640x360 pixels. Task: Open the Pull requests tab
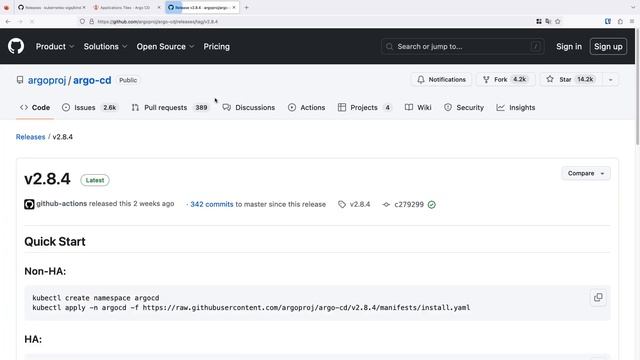click(170, 107)
